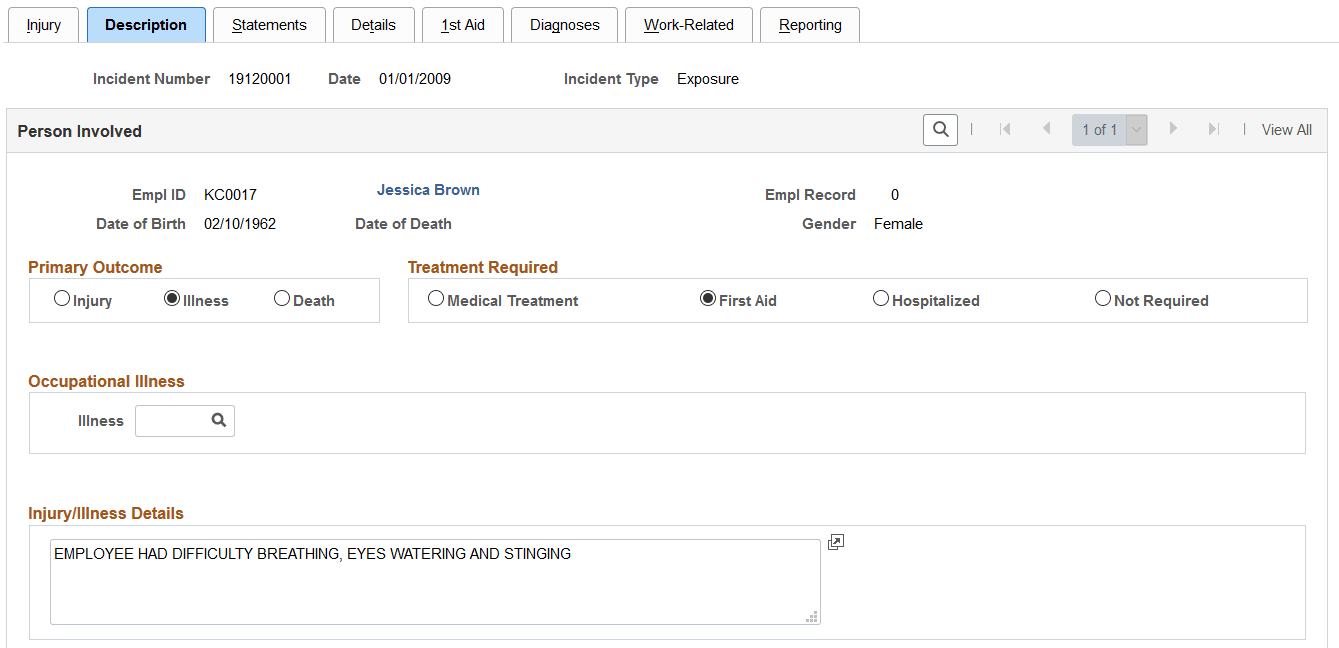The image size is (1339, 648).
Task: Switch to the 1st Aid tab
Action: pos(462,24)
